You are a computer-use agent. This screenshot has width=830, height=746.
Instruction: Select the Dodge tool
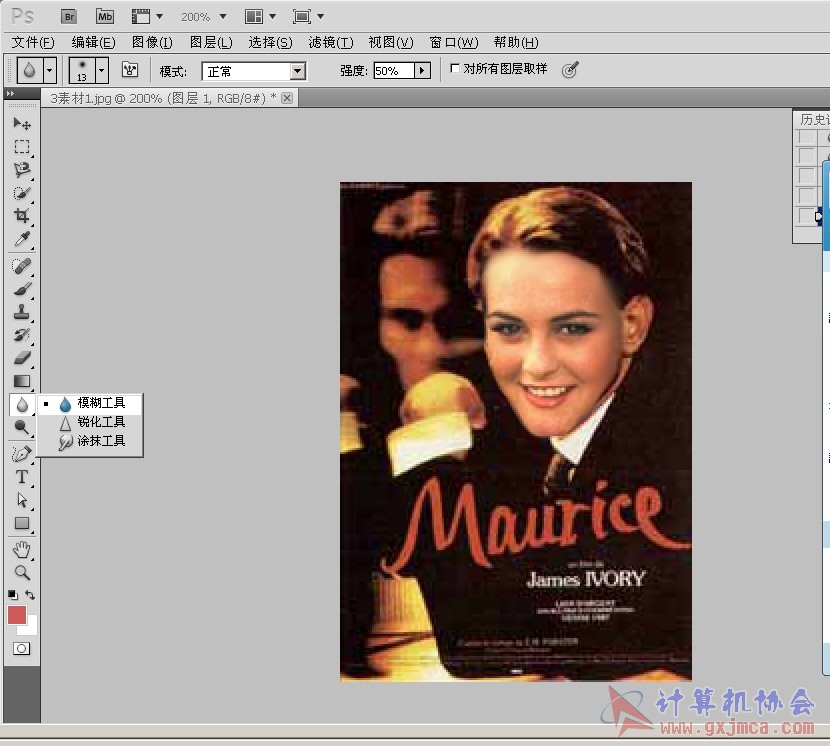click(22, 427)
